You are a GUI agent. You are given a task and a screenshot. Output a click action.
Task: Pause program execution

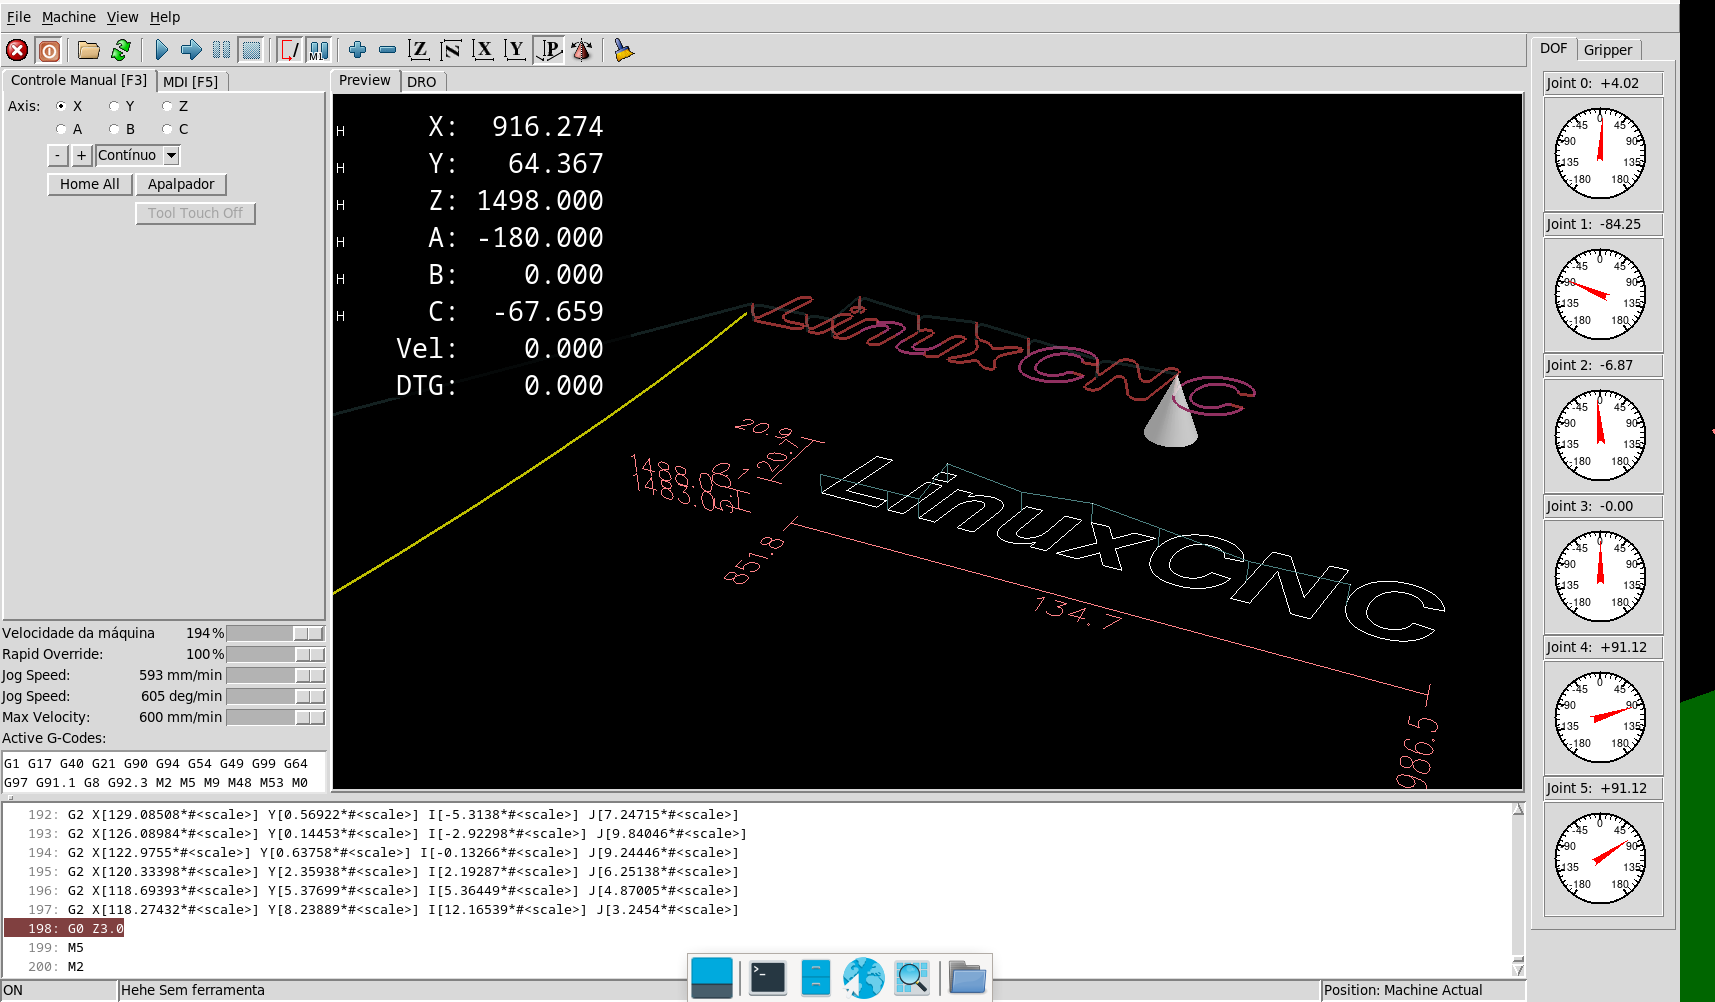point(221,50)
